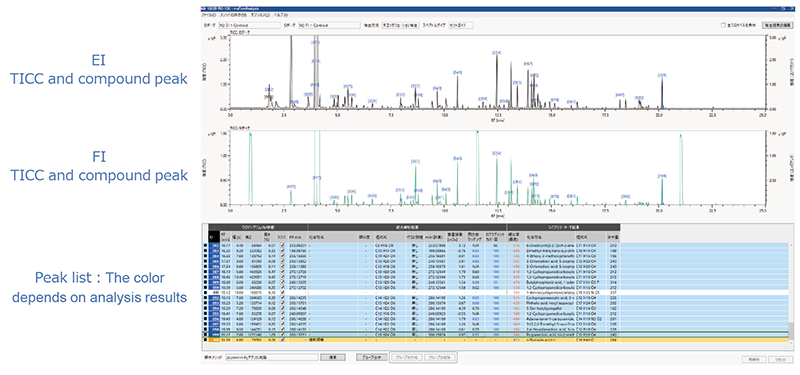This screenshot has width=800, height=375.
Task: Toggle link checkbox in the Dimethyl-trans,trans row
Action: click(283, 251)
